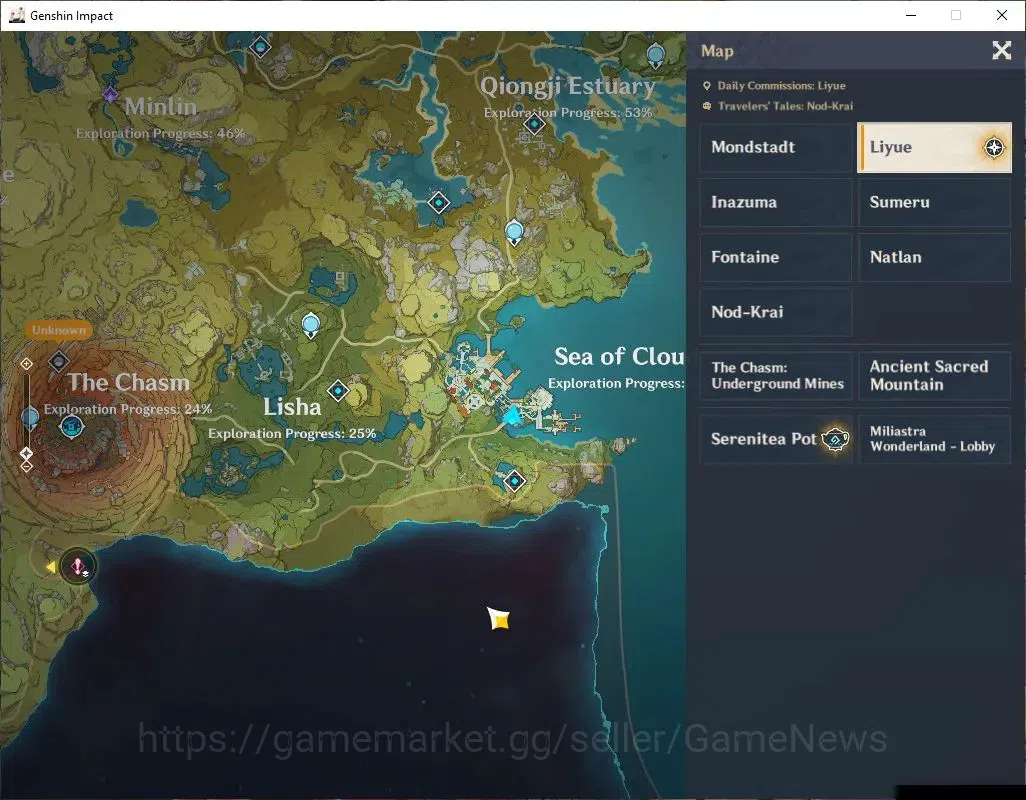Switch map to Inazuma
The width and height of the screenshot is (1026, 800).
(776, 202)
